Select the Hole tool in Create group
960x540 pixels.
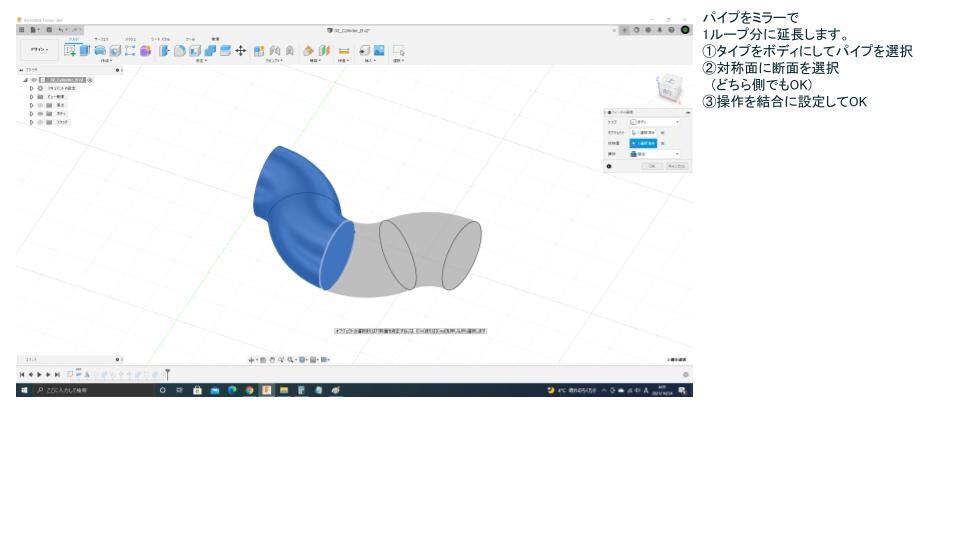[x=115, y=50]
